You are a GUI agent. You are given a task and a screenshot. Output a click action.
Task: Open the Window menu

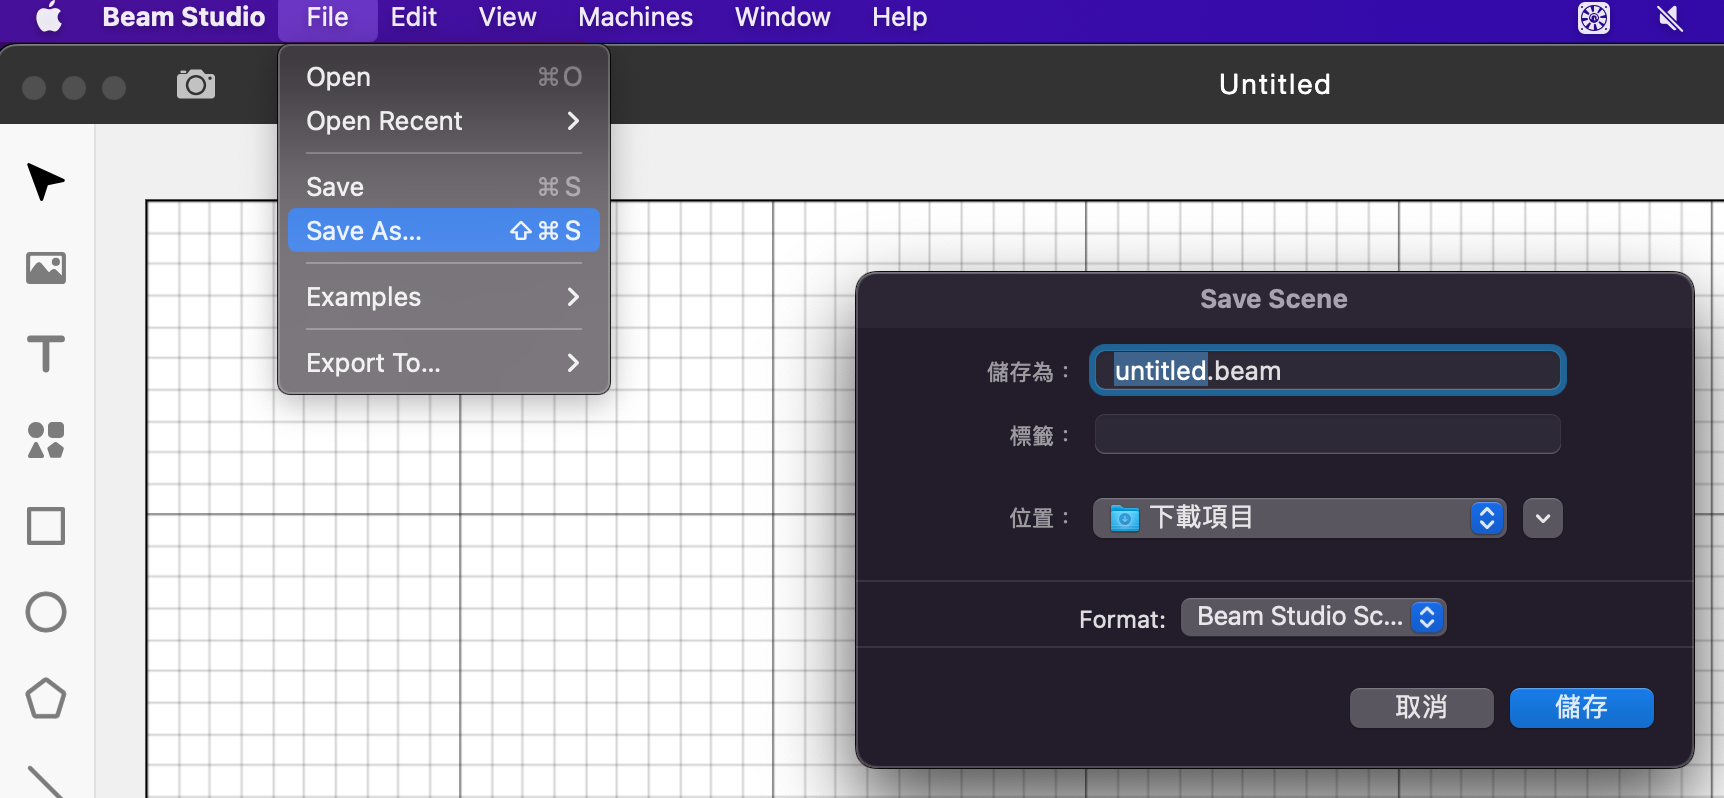[783, 17]
